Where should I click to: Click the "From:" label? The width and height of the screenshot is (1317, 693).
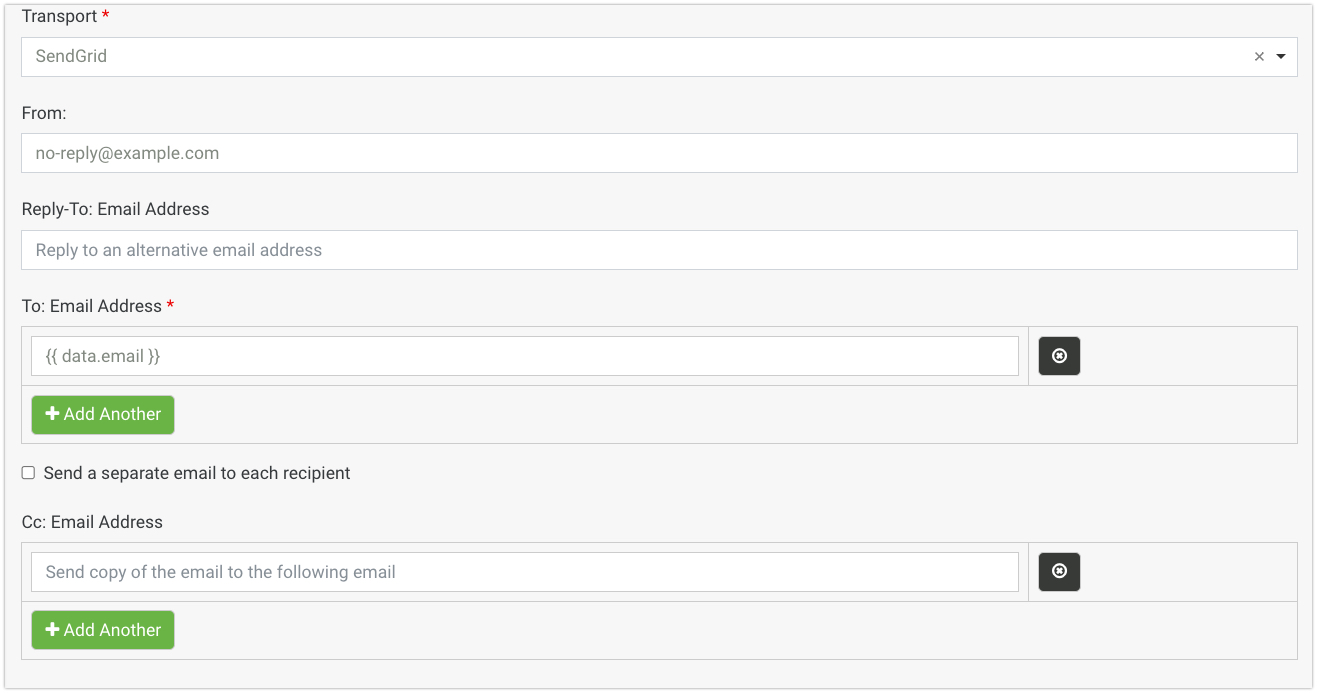tap(44, 113)
